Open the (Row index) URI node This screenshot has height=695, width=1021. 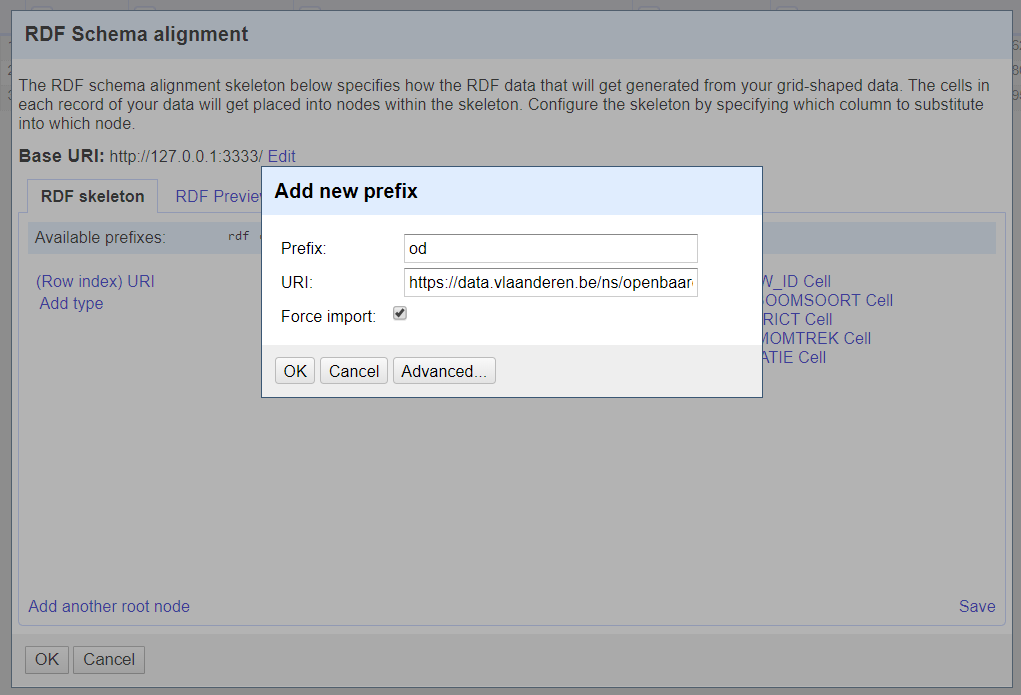pos(95,282)
